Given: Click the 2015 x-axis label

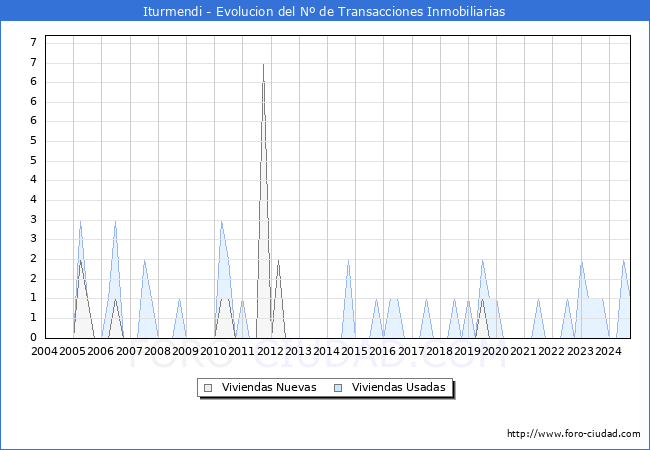Looking at the screenshot, I should (x=354, y=351).
